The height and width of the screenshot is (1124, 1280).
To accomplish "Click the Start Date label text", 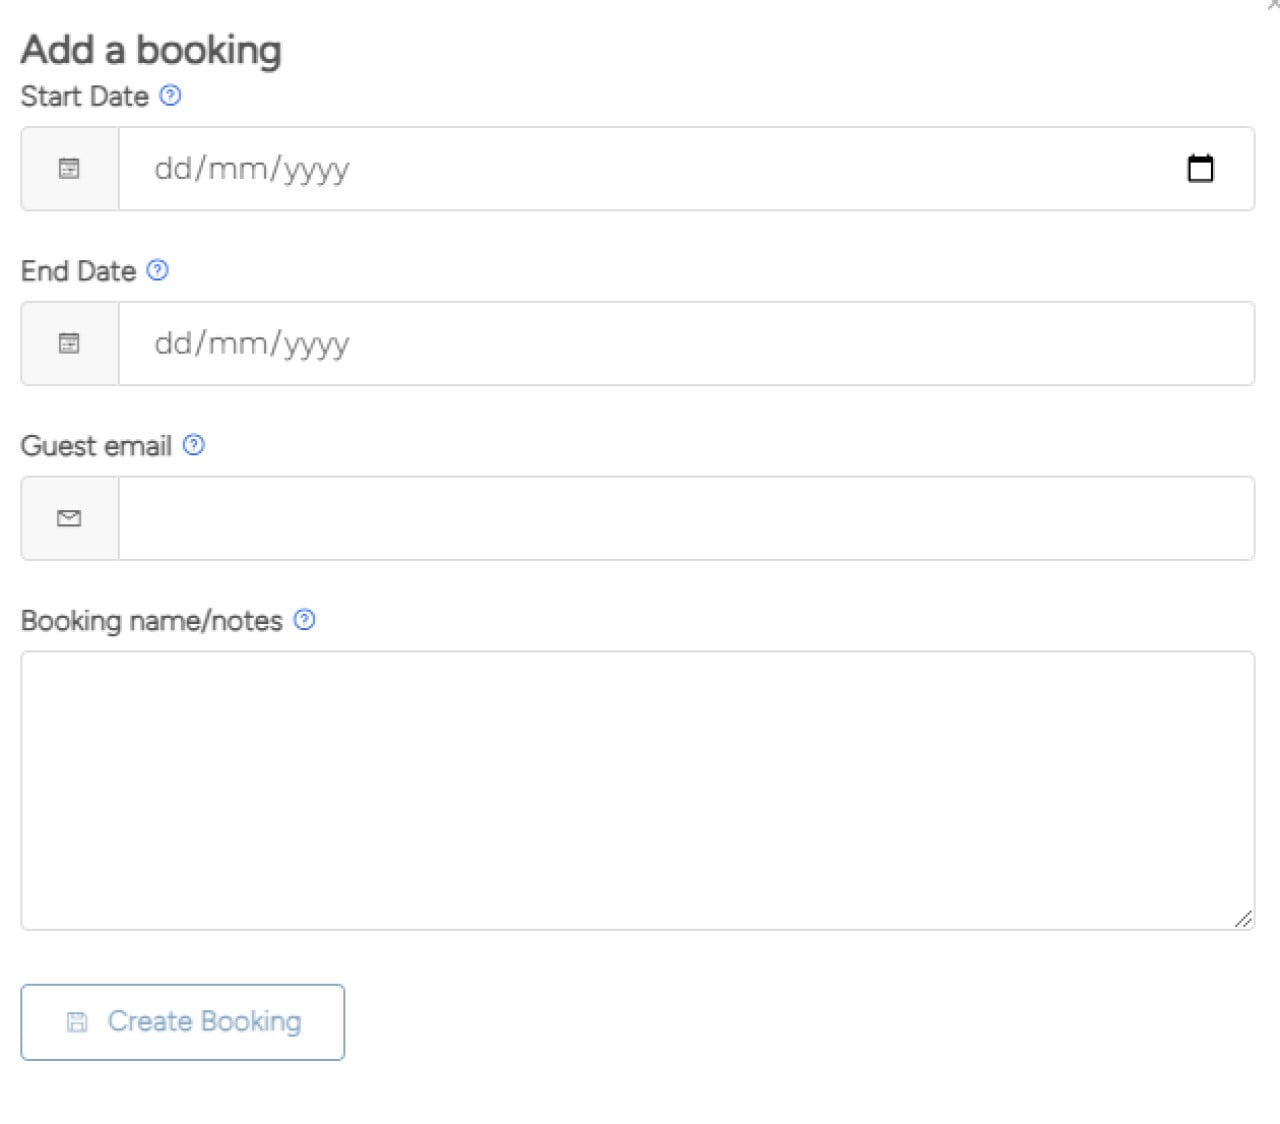I will [x=84, y=96].
